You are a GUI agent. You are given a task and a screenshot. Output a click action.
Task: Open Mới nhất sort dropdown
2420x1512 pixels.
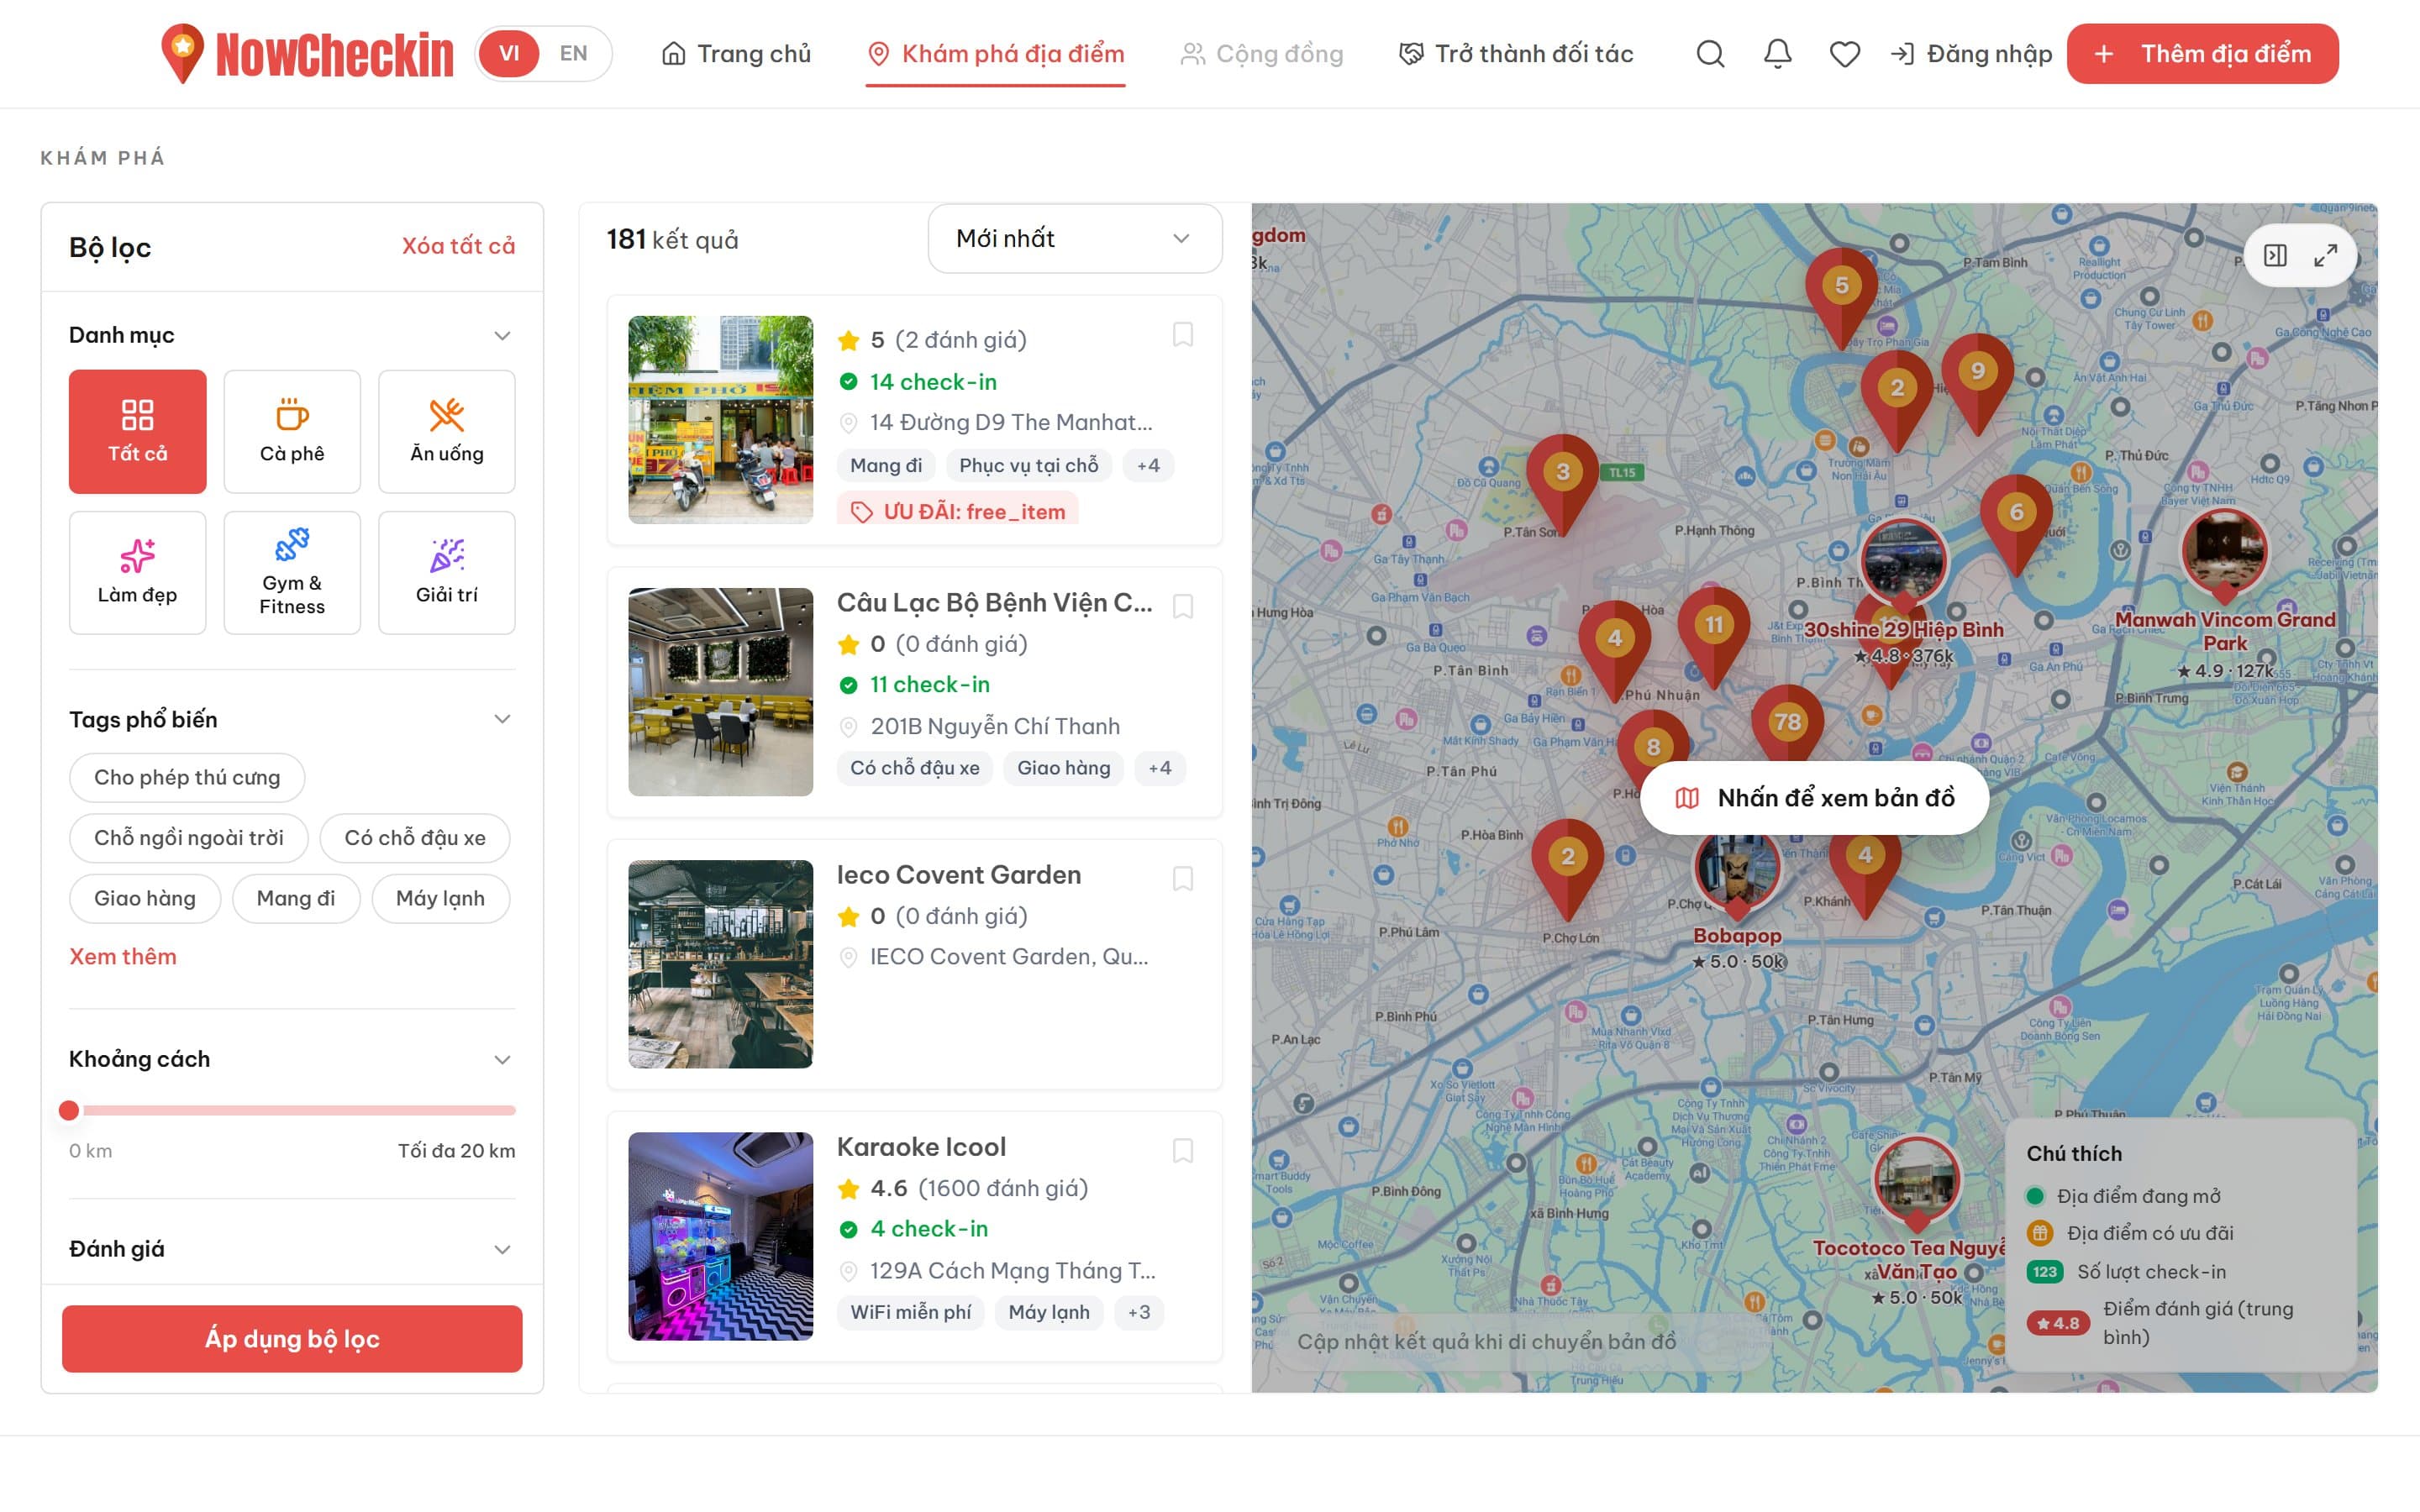tap(1074, 239)
